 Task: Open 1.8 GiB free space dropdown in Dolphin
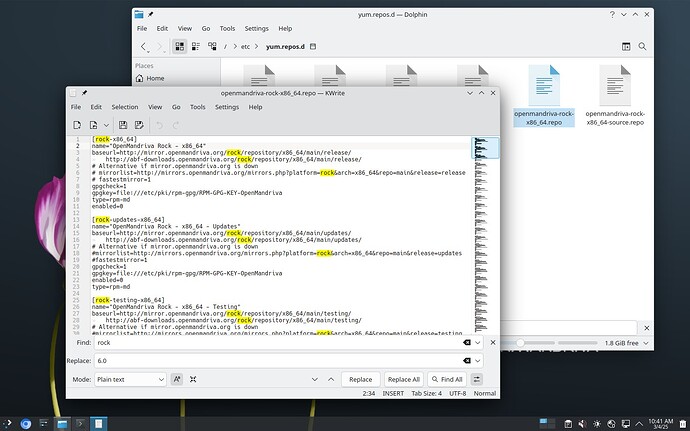627,343
